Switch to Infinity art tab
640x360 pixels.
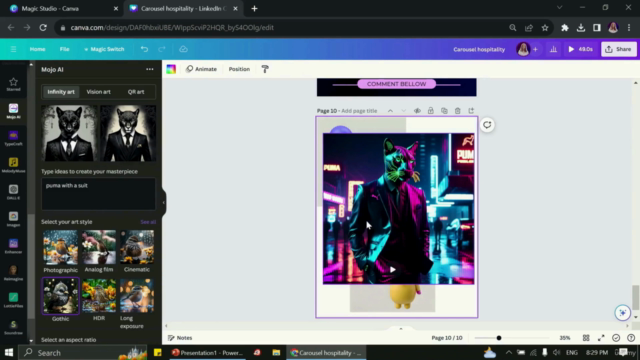pyautogui.click(x=61, y=92)
